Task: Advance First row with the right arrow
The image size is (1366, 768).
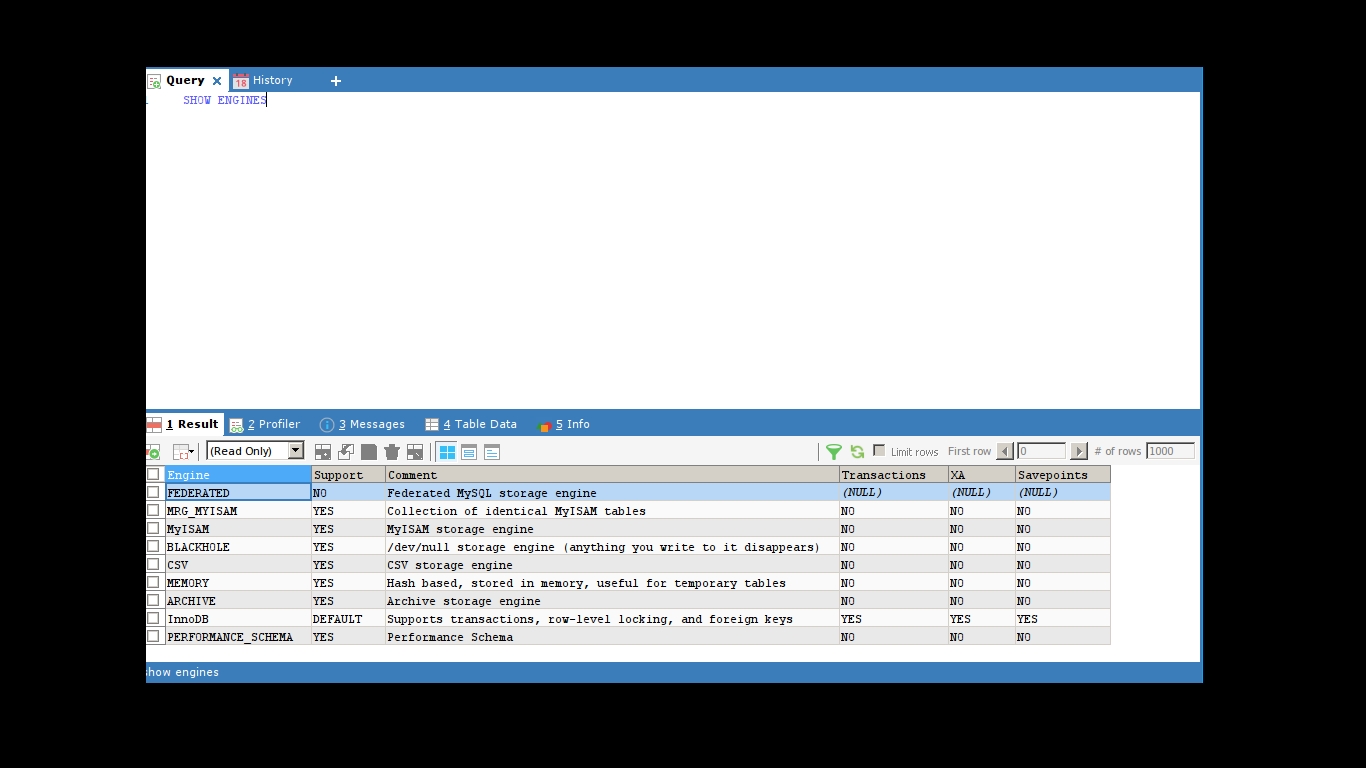Action: pyautogui.click(x=1078, y=451)
